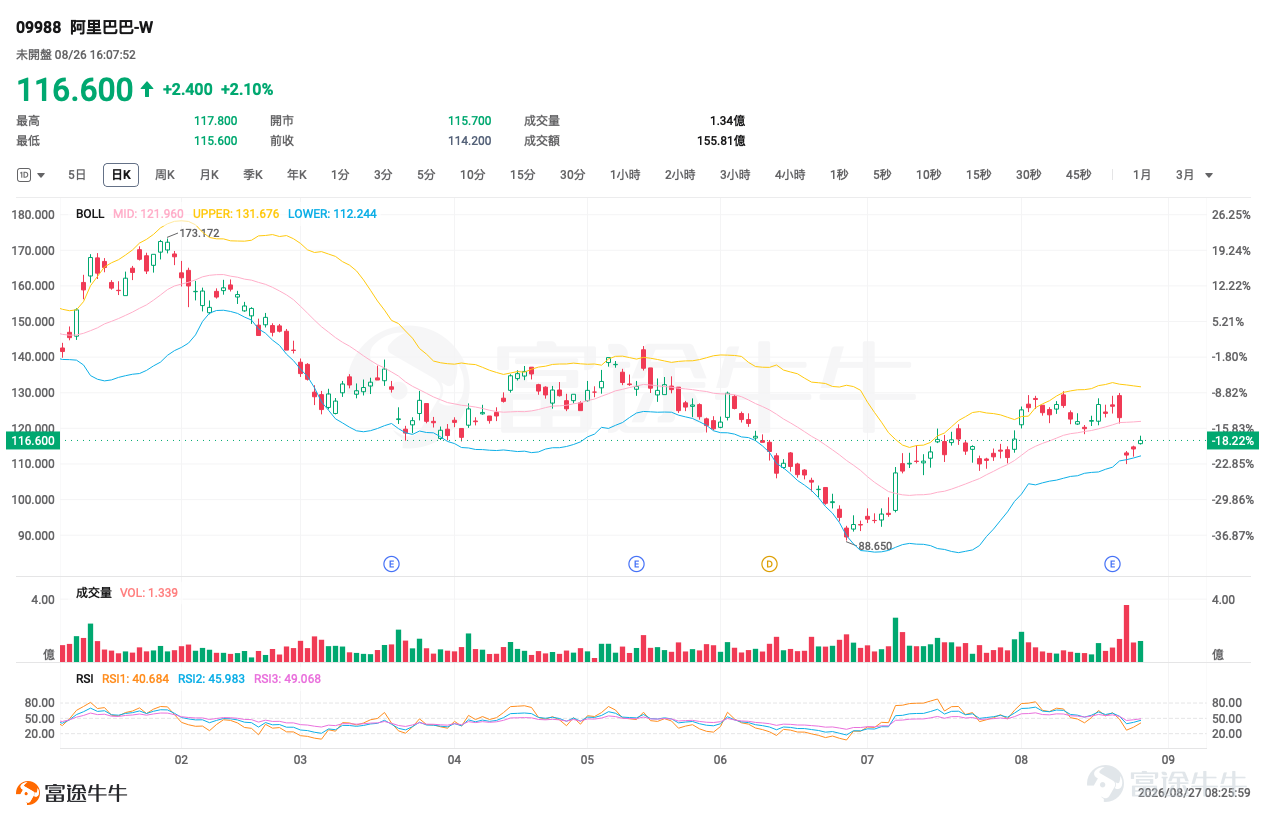Switch to 月K monthly chart
This screenshot has height=820, width=1267.
(x=209, y=175)
